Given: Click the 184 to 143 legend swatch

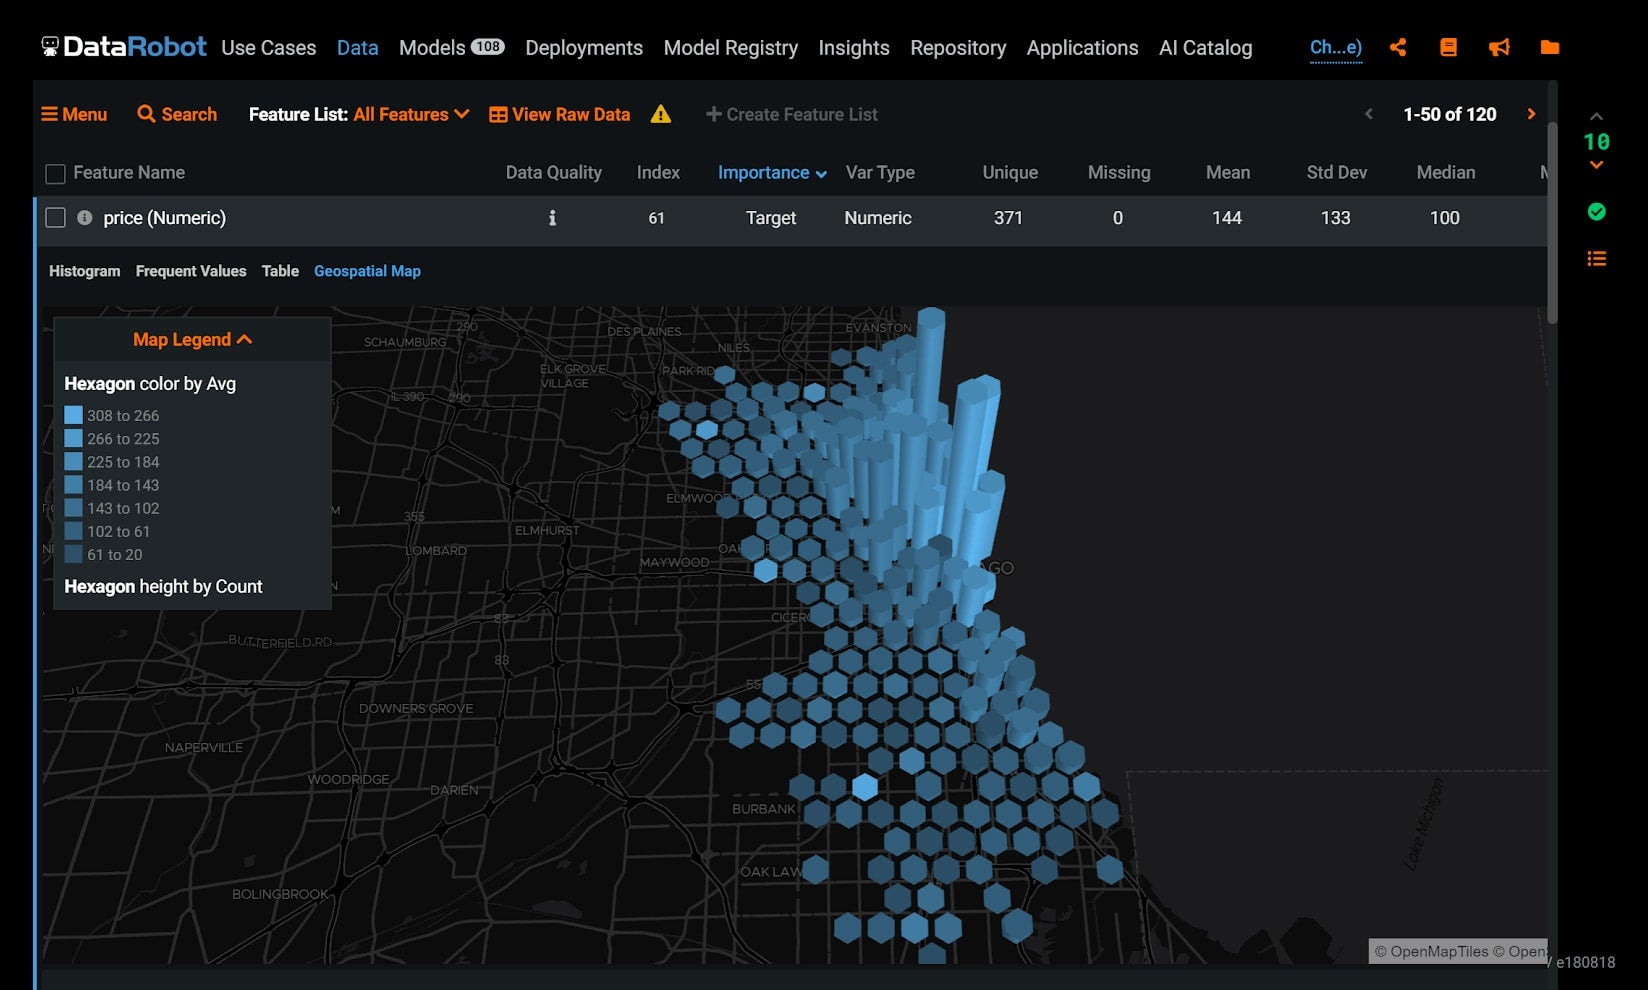Looking at the screenshot, I should pyautogui.click(x=73, y=484).
